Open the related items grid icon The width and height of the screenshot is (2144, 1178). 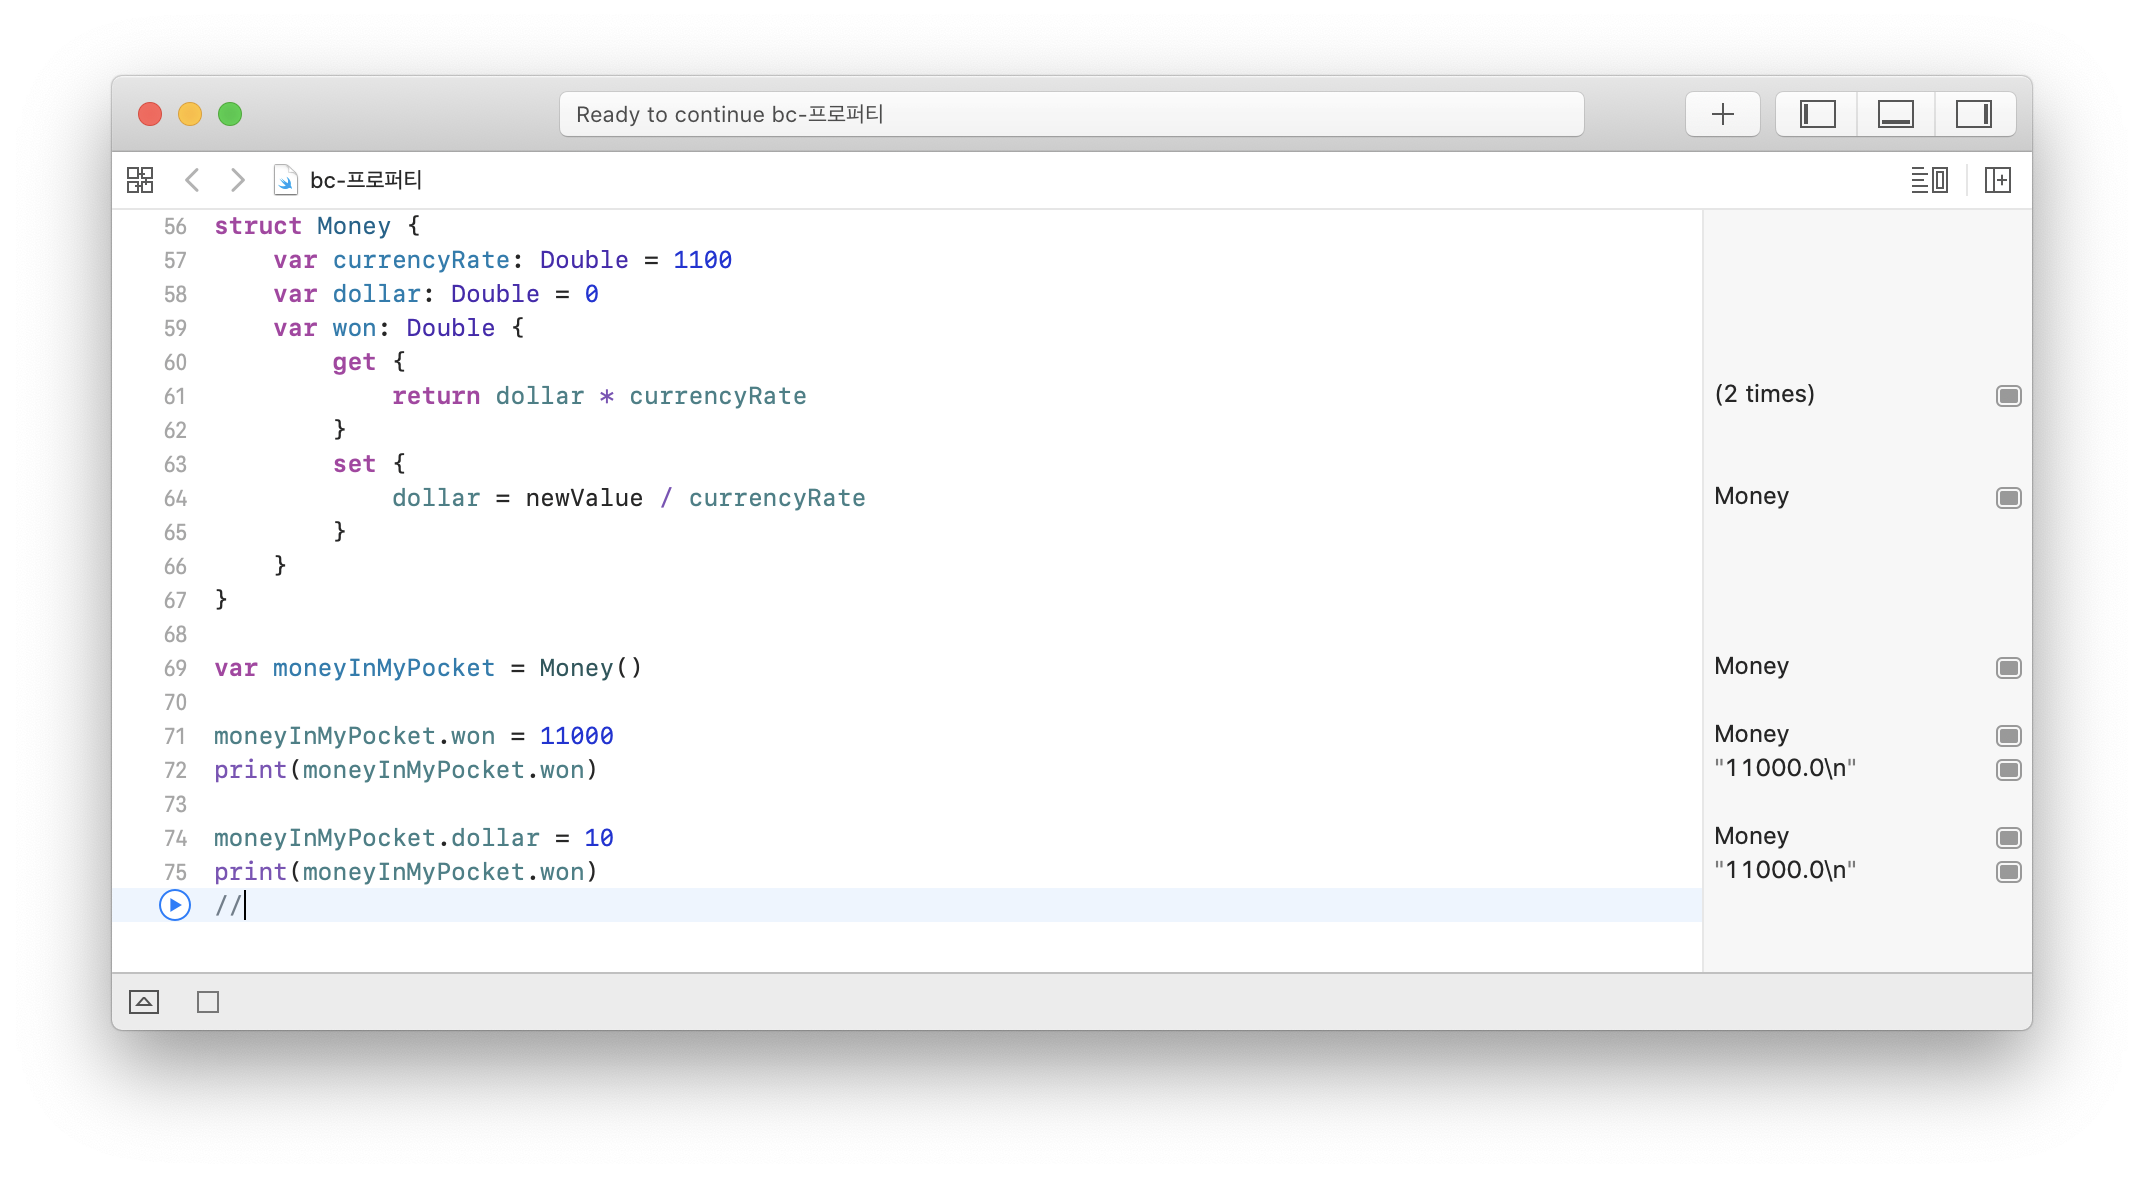[140, 180]
